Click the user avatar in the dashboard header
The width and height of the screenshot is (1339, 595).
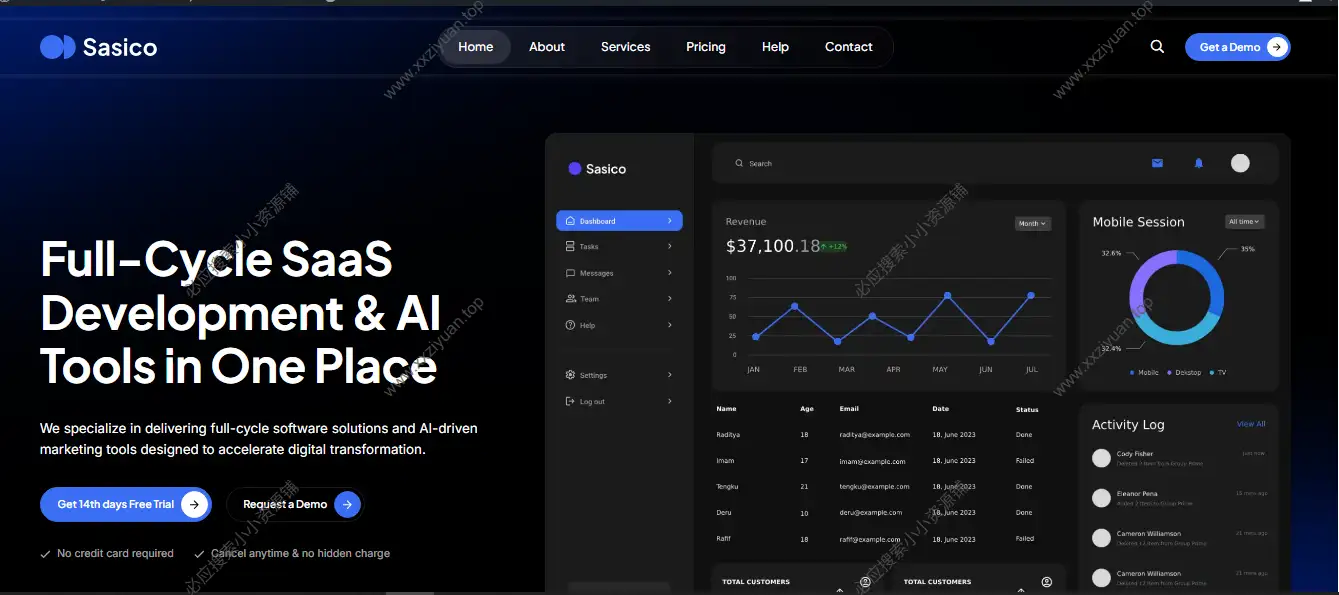pos(1240,162)
